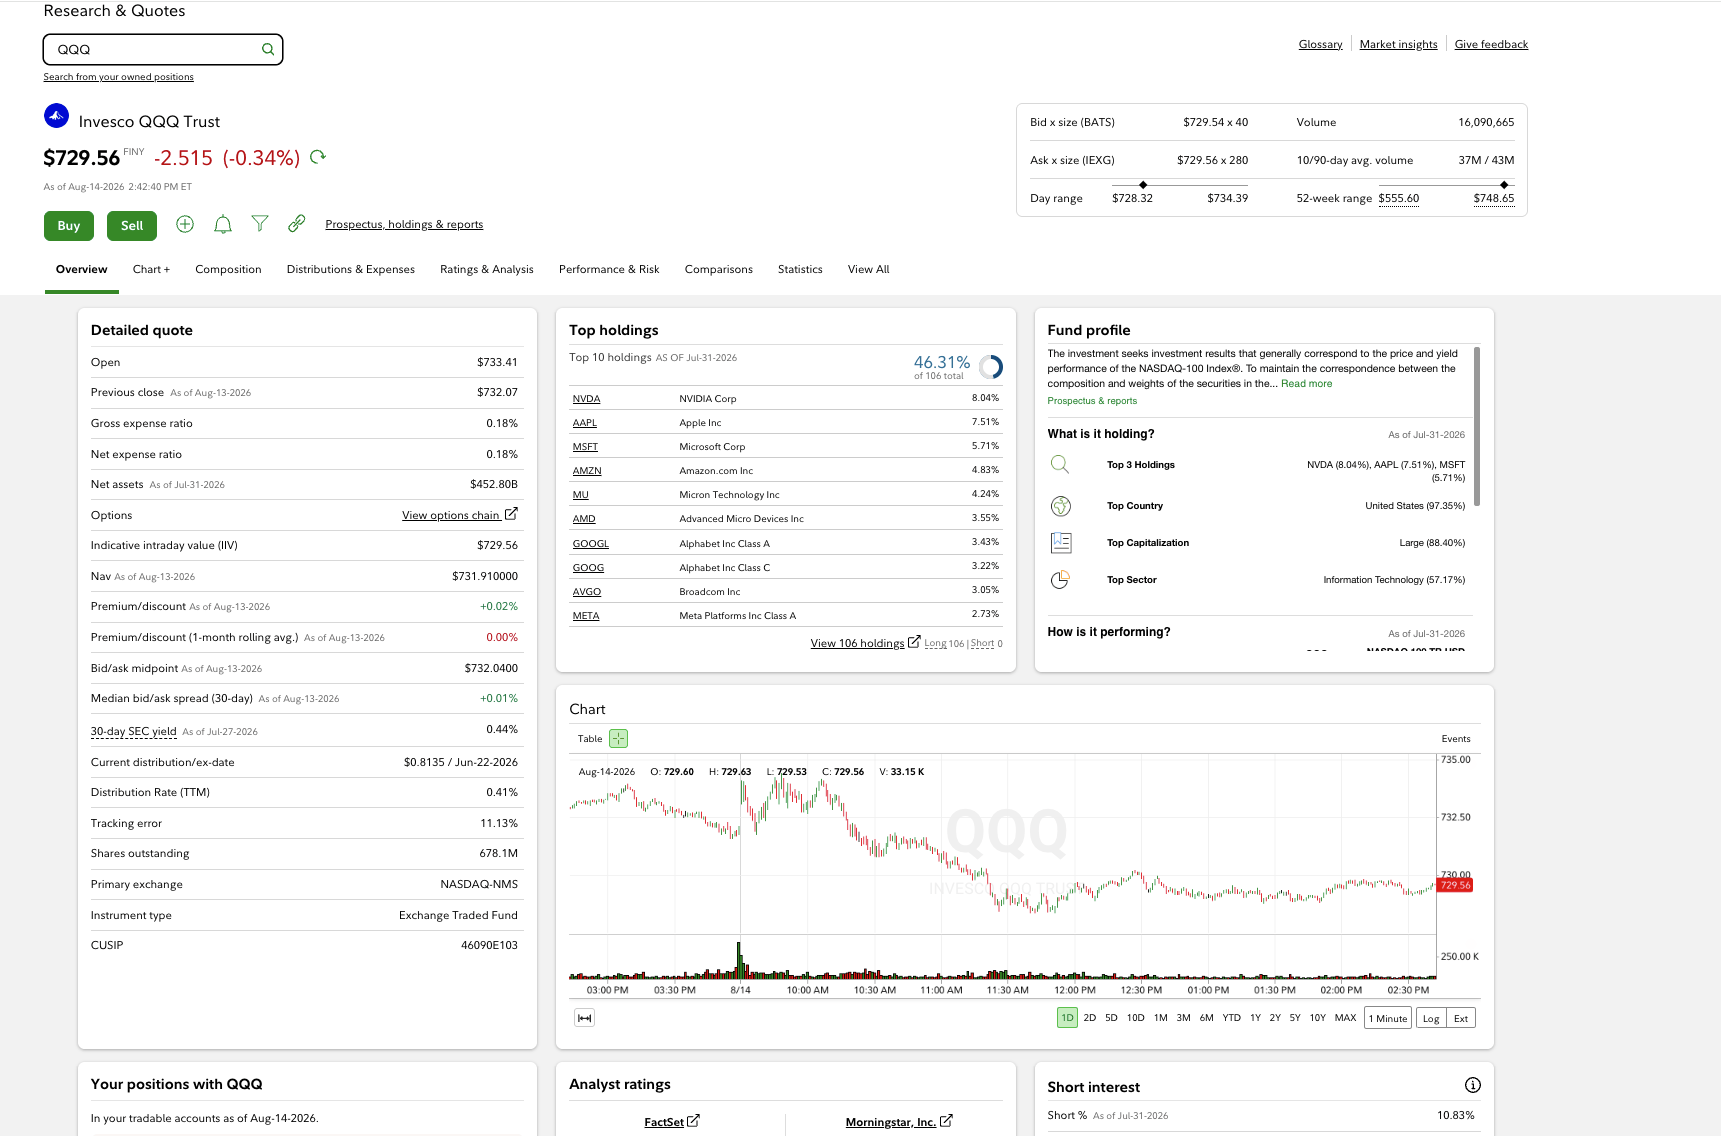Click the Day range marker
Viewport: 1721px width, 1136px height.
click(x=1143, y=185)
